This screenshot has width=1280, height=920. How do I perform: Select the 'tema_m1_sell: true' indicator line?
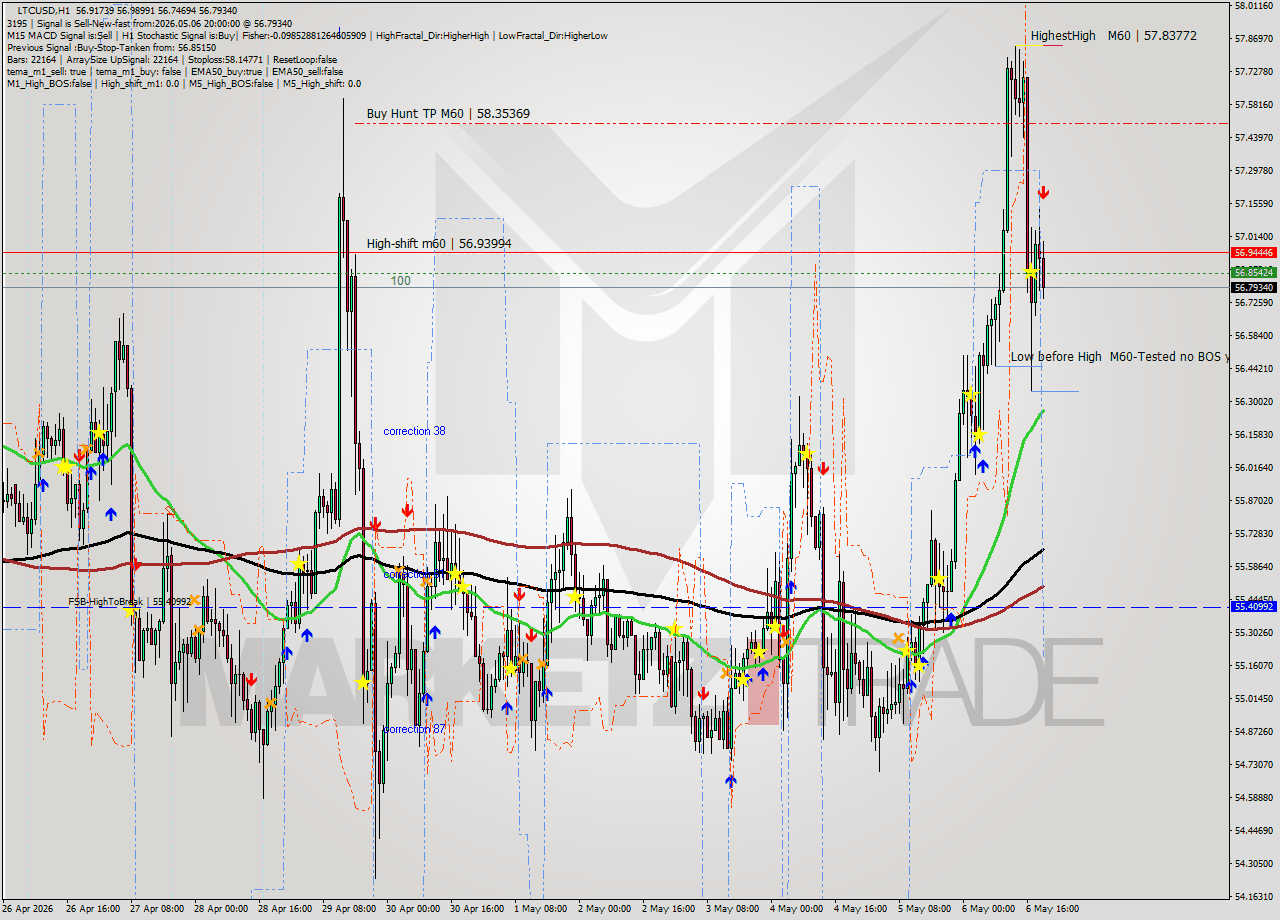(x=175, y=71)
